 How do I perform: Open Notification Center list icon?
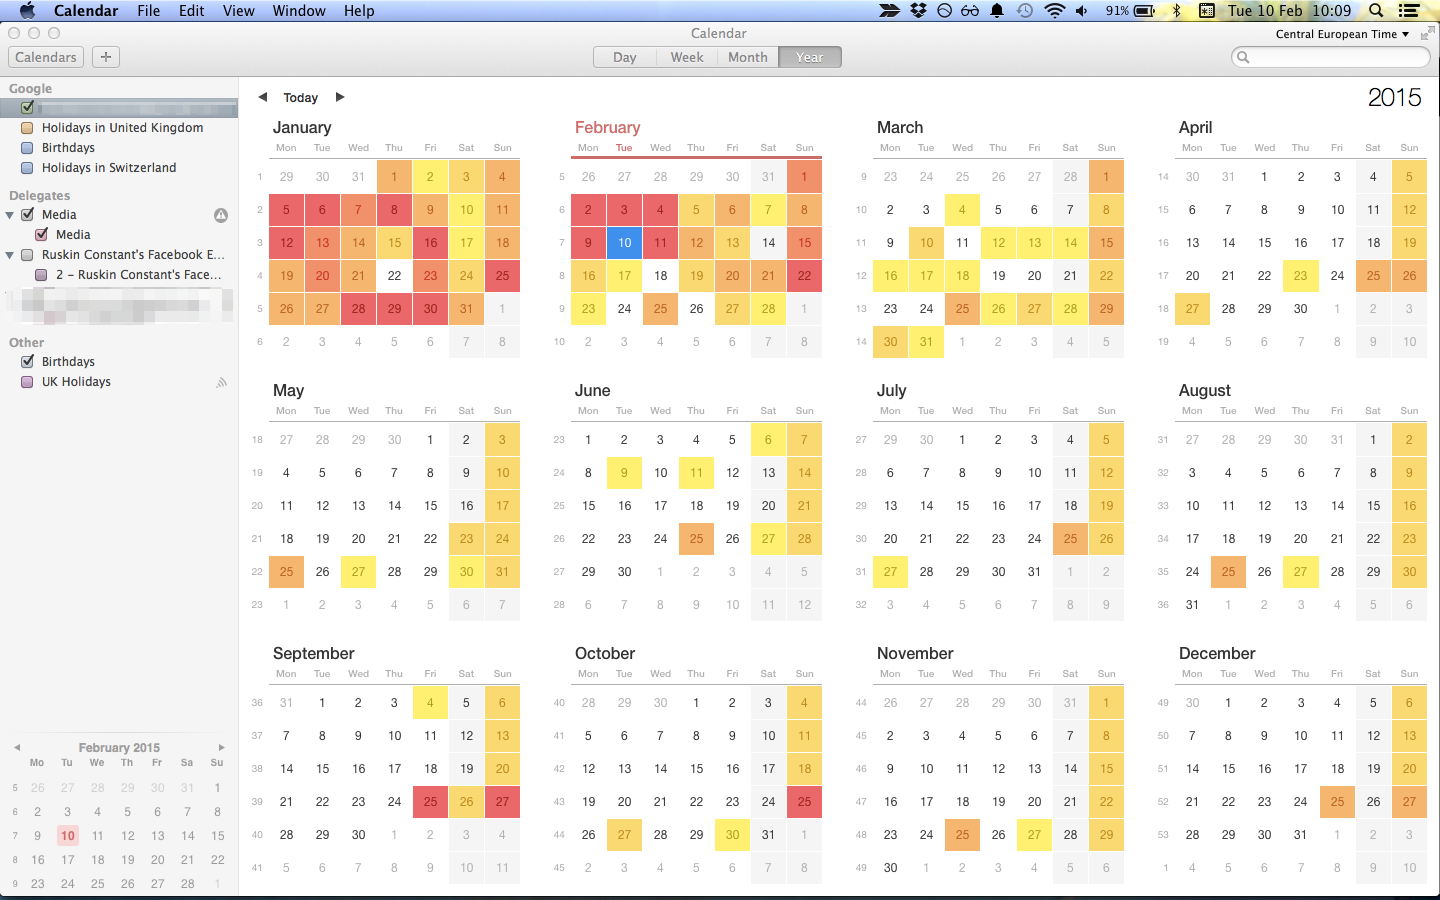pyautogui.click(x=1409, y=10)
